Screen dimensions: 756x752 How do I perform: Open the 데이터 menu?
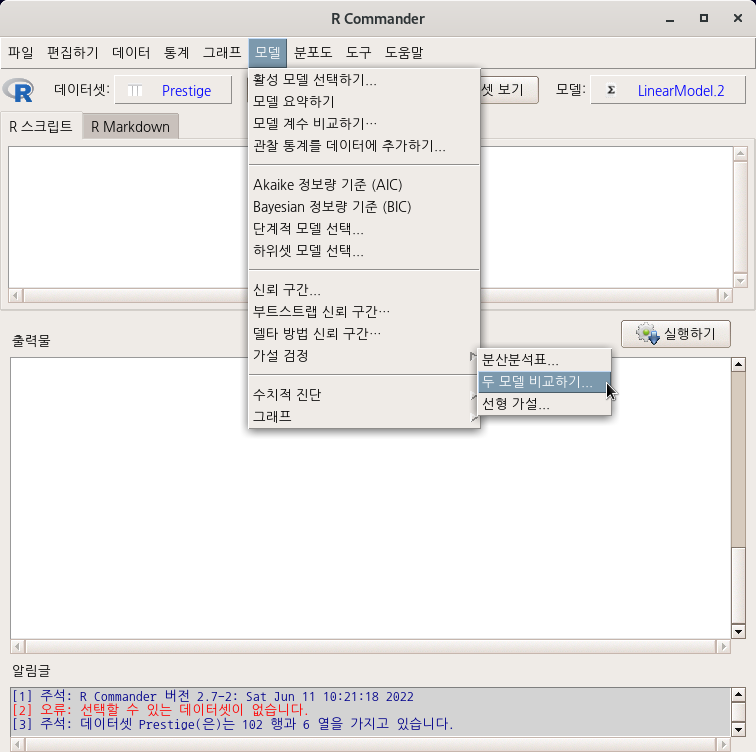(x=131, y=53)
